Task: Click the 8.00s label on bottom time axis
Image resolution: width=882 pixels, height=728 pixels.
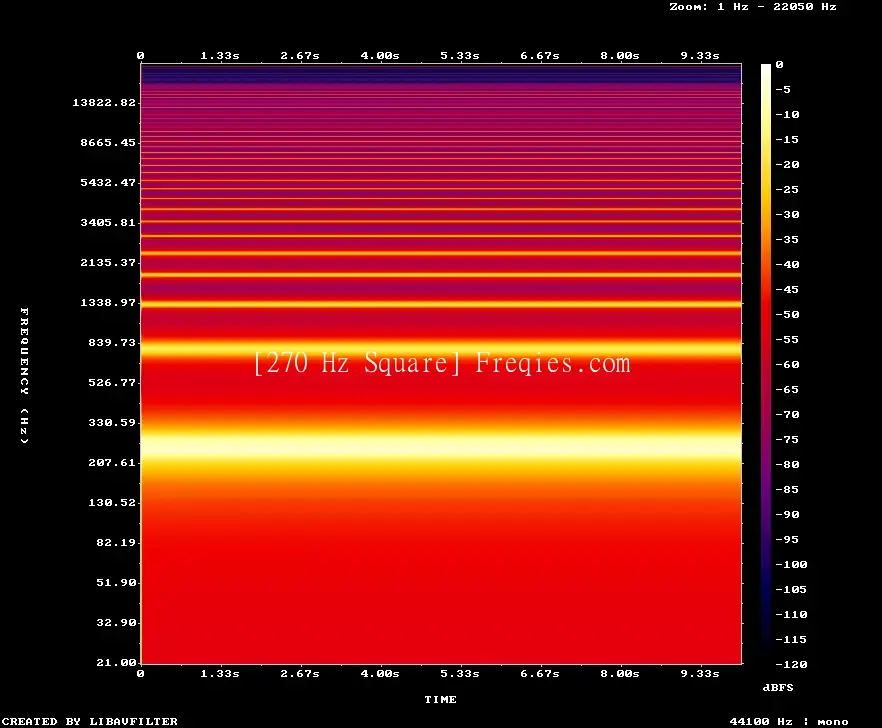Action: tap(619, 673)
